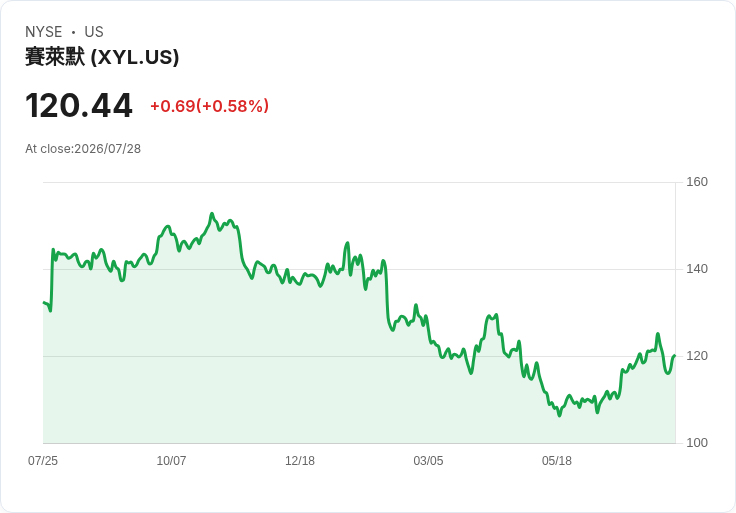The width and height of the screenshot is (736, 513).
Task: Click the 100 y-axis price label
Action: (x=697, y=443)
